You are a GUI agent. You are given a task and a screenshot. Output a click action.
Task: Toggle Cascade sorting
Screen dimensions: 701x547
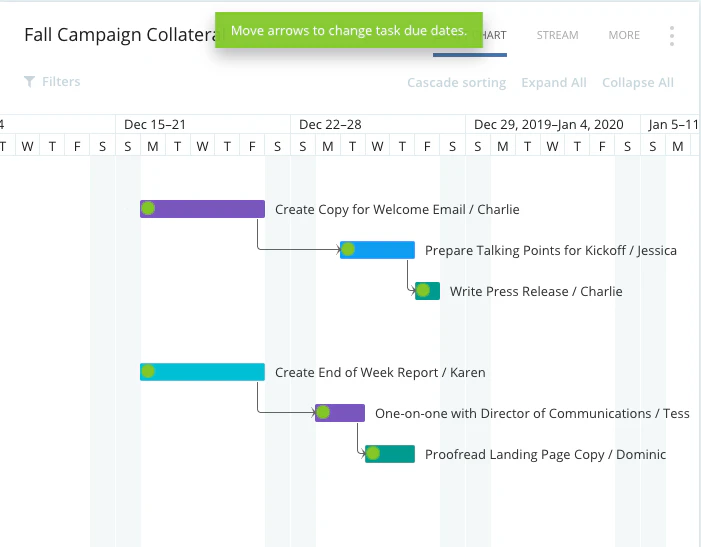tap(456, 83)
